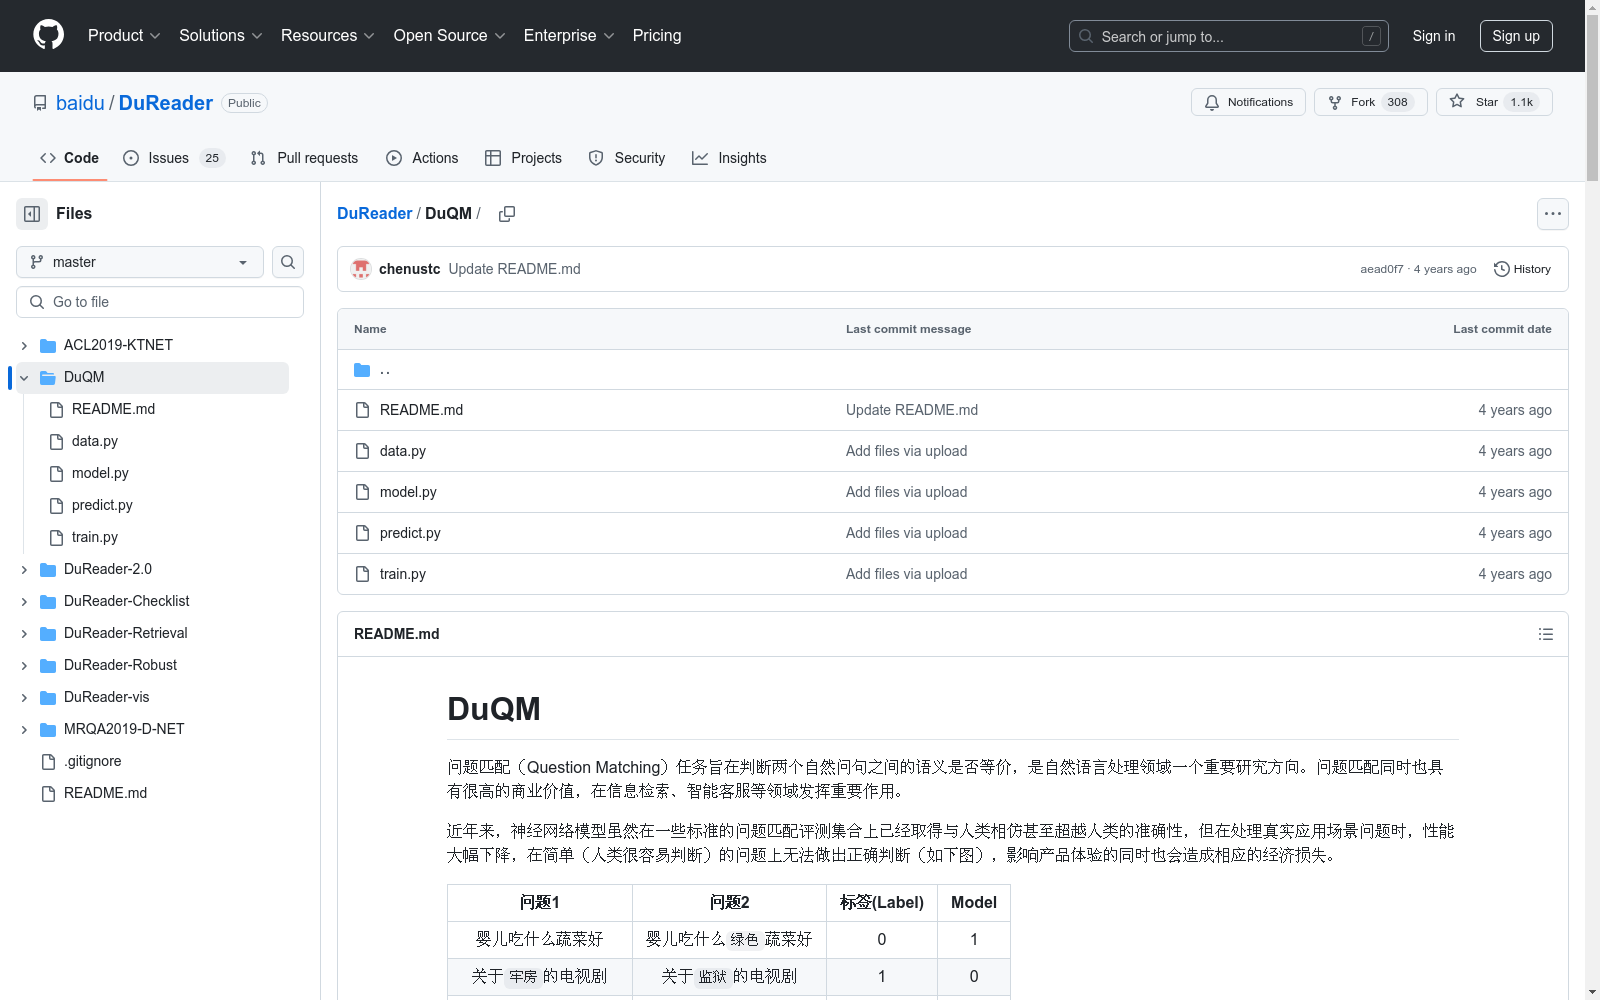
Task: Open the Solutions menu
Action: 220,35
